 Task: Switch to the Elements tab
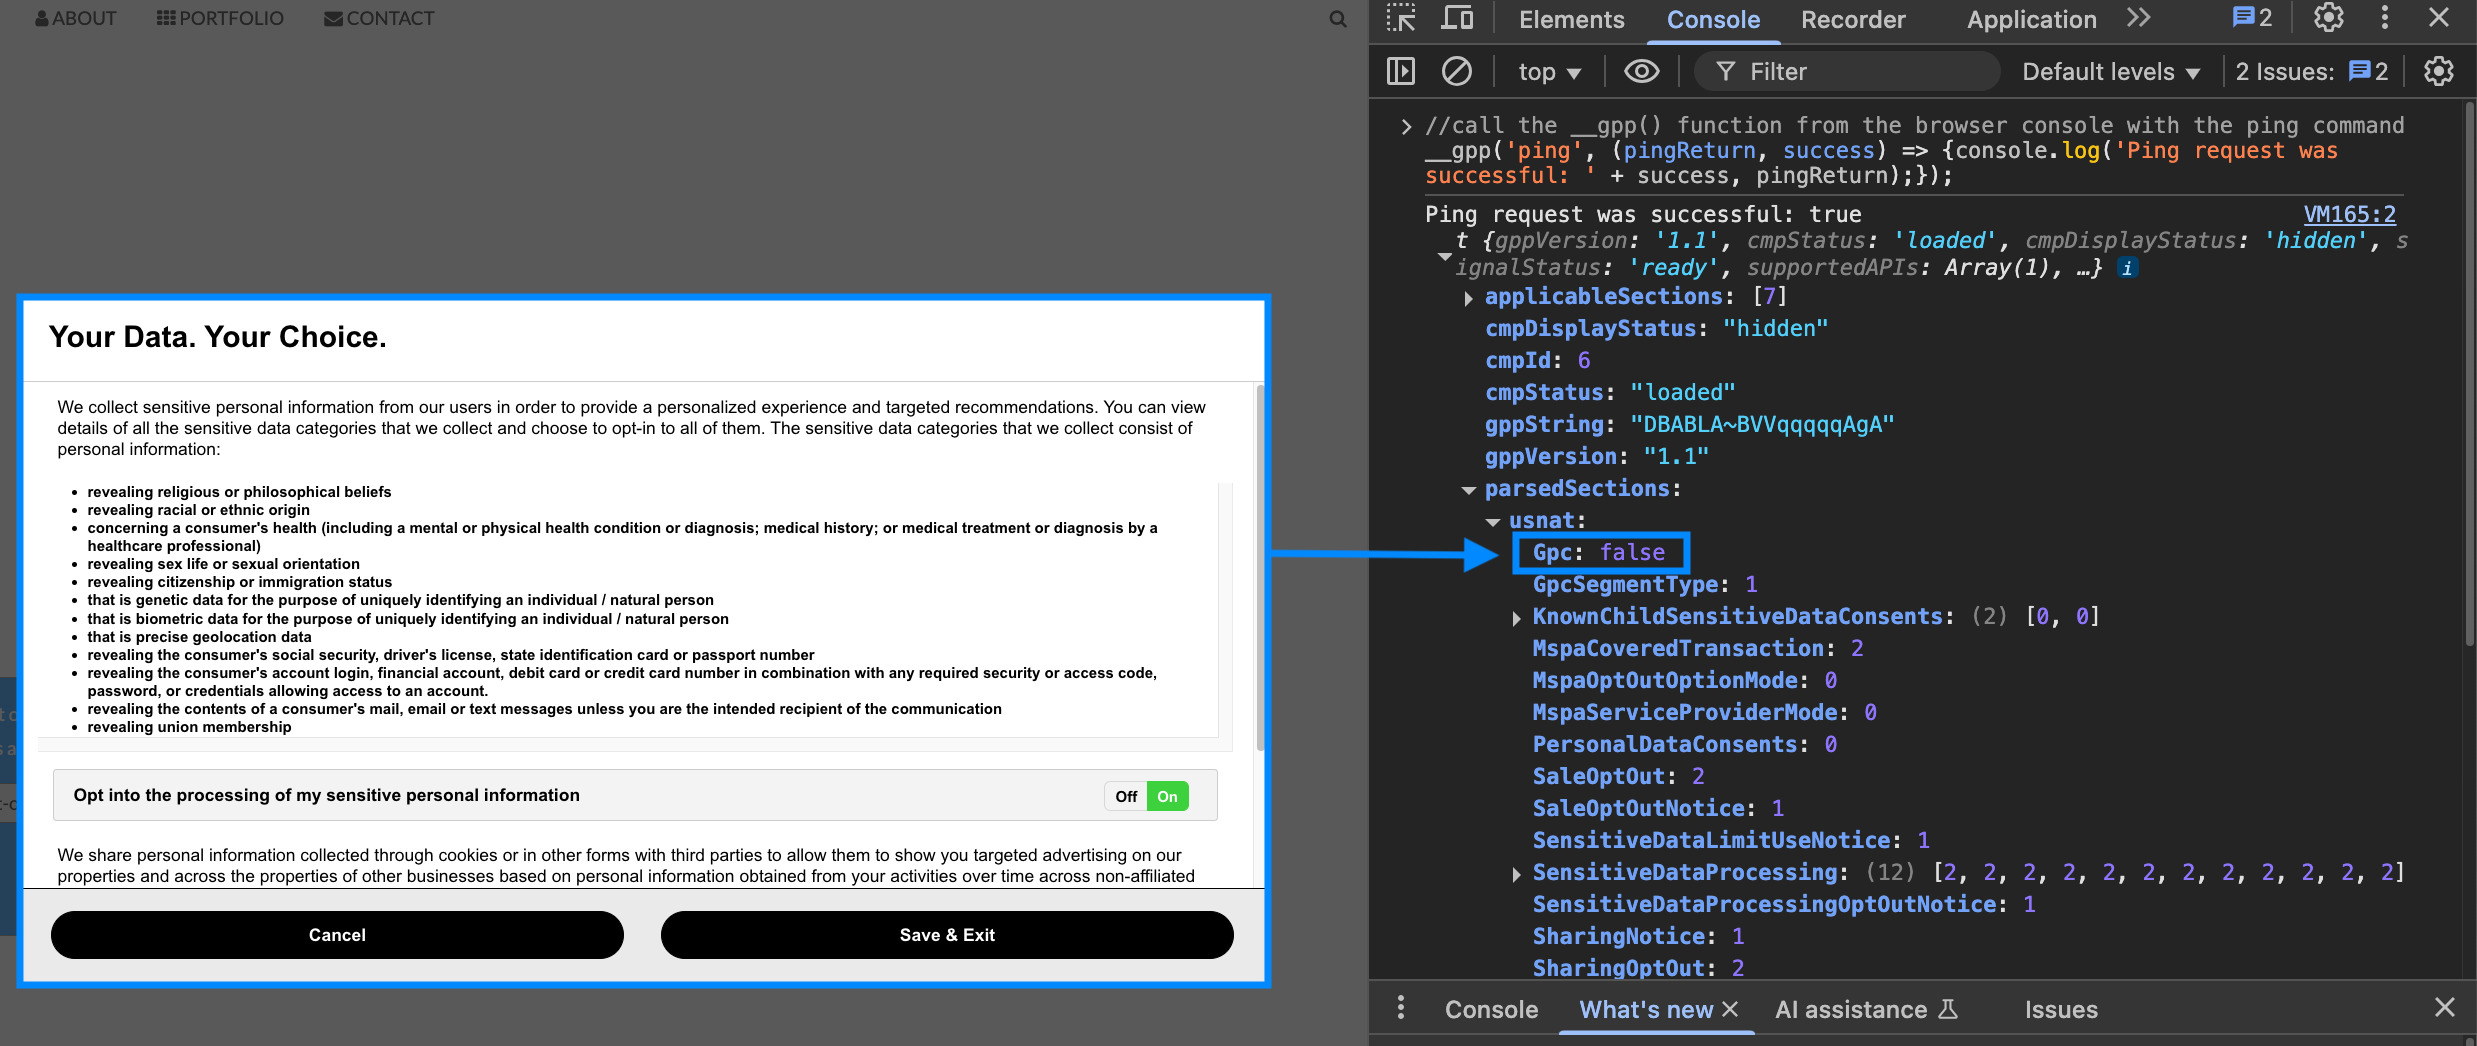pos(1571,20)
